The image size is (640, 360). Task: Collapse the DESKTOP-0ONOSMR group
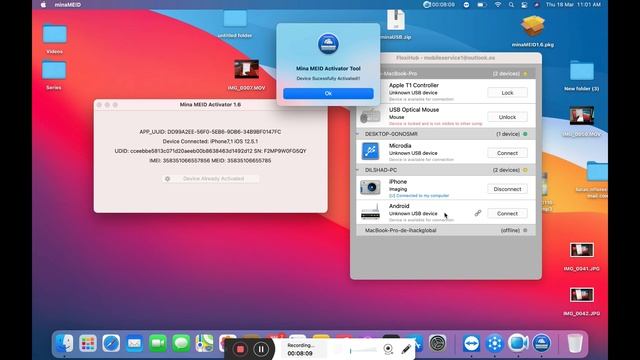click(x=358, y=134)
